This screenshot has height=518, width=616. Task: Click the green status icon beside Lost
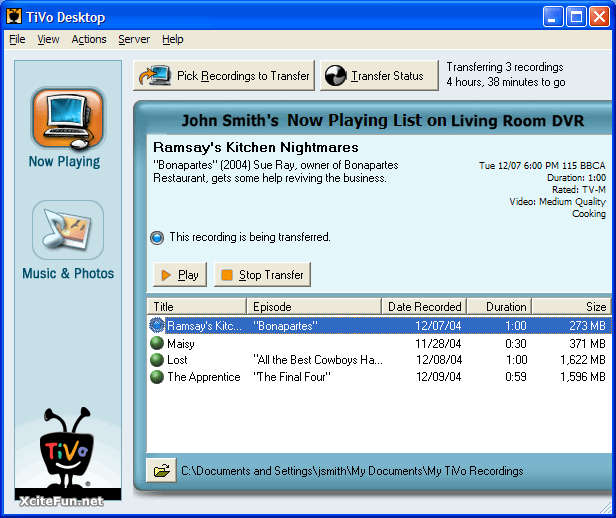(x=157, y=359)
